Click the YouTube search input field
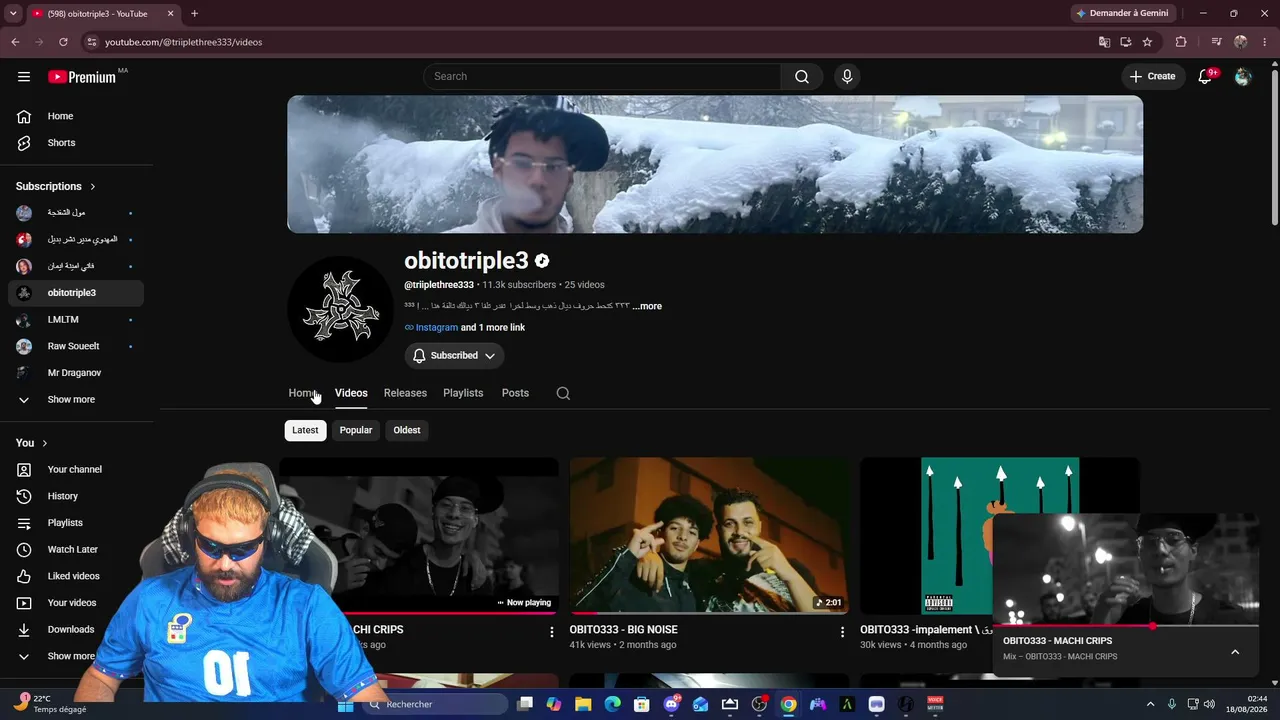Image resolution: width=1280 pixels, height=720 pixels. coord(602,77)
